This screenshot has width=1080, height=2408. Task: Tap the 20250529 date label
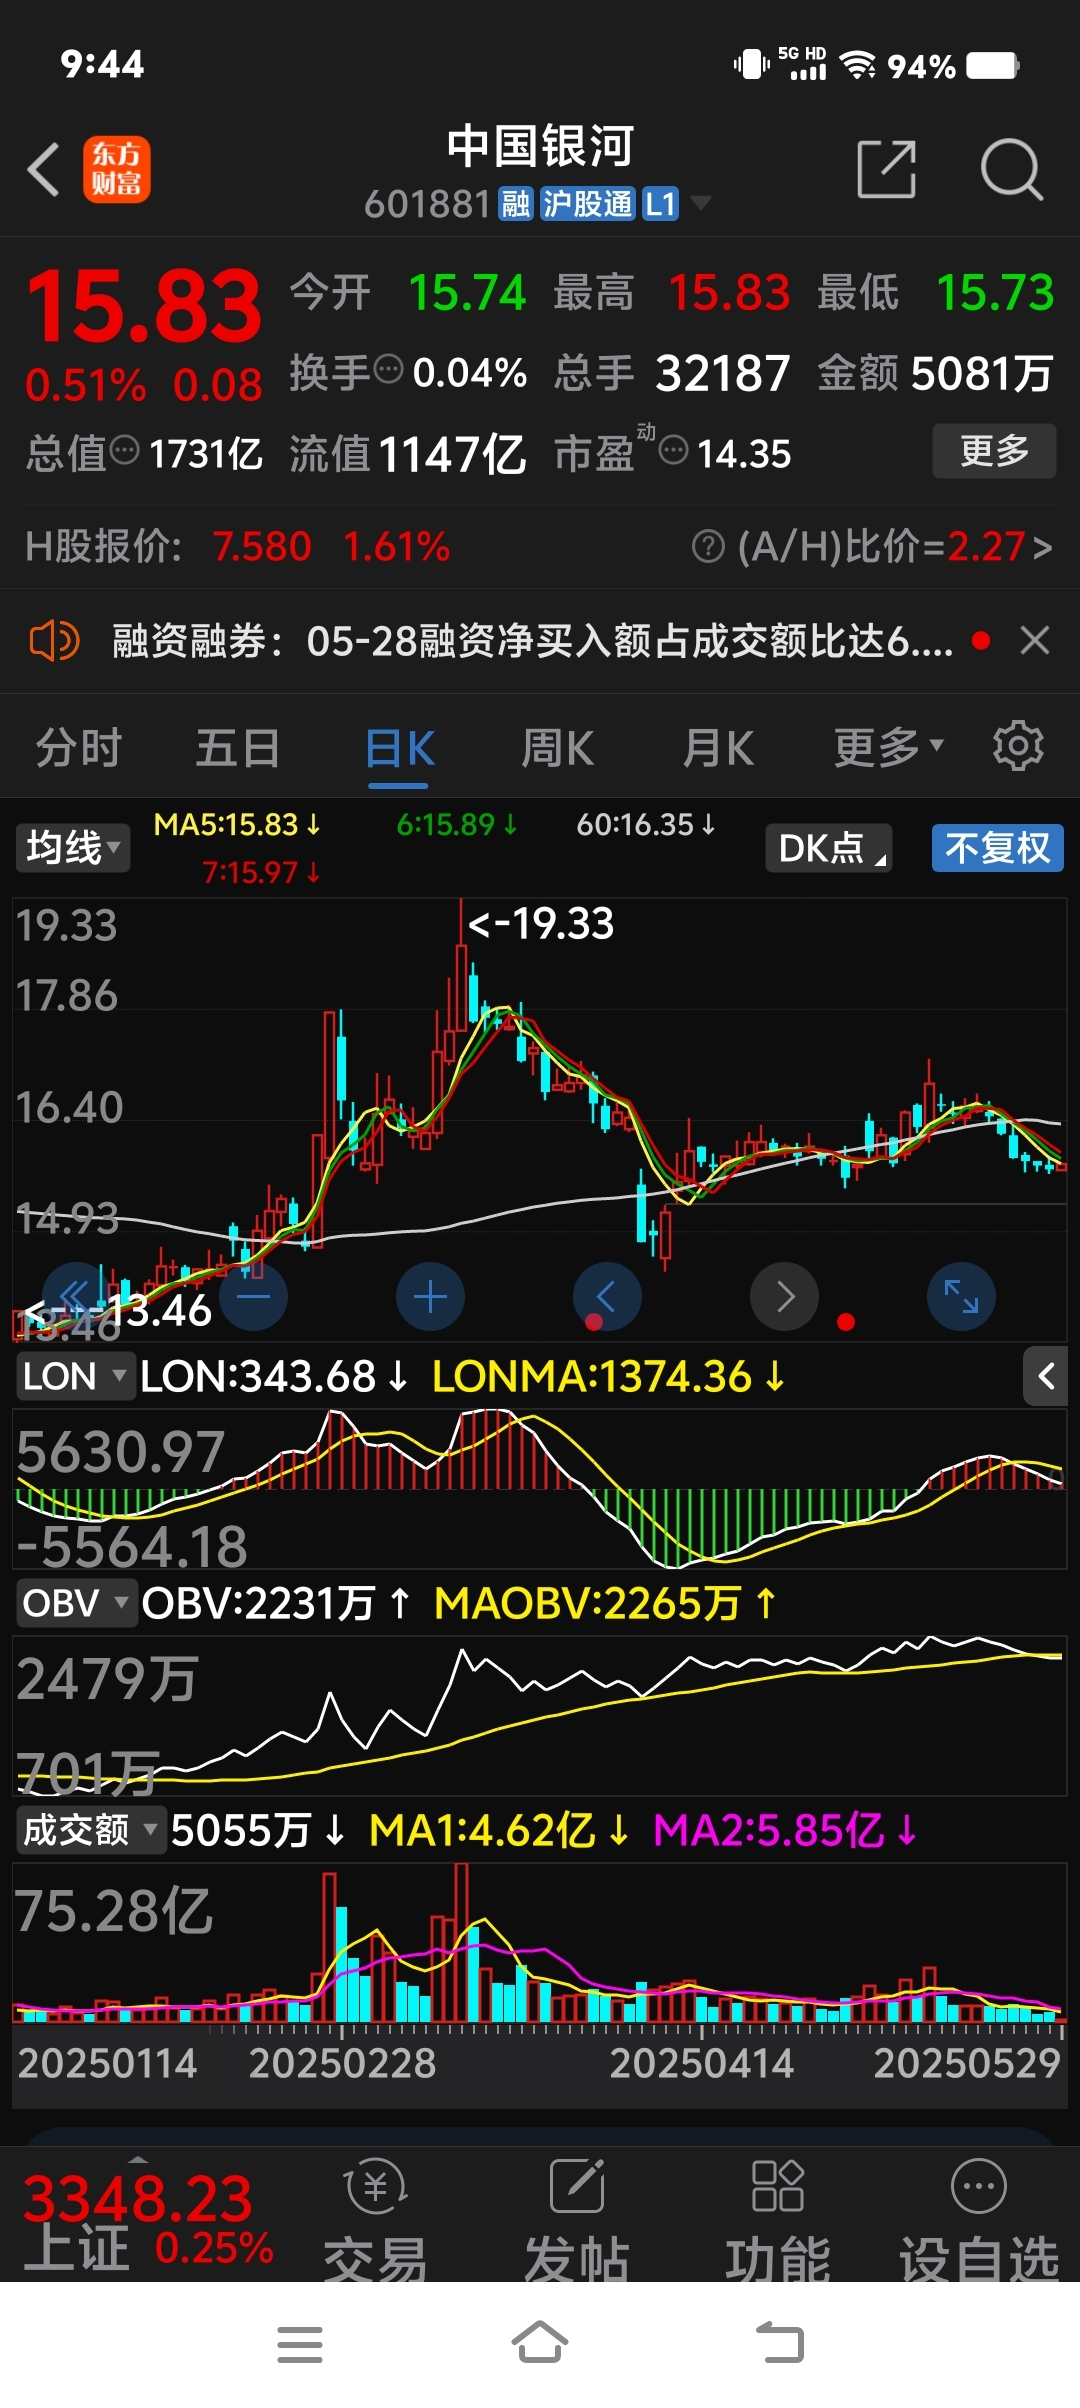pos(967,2063)
